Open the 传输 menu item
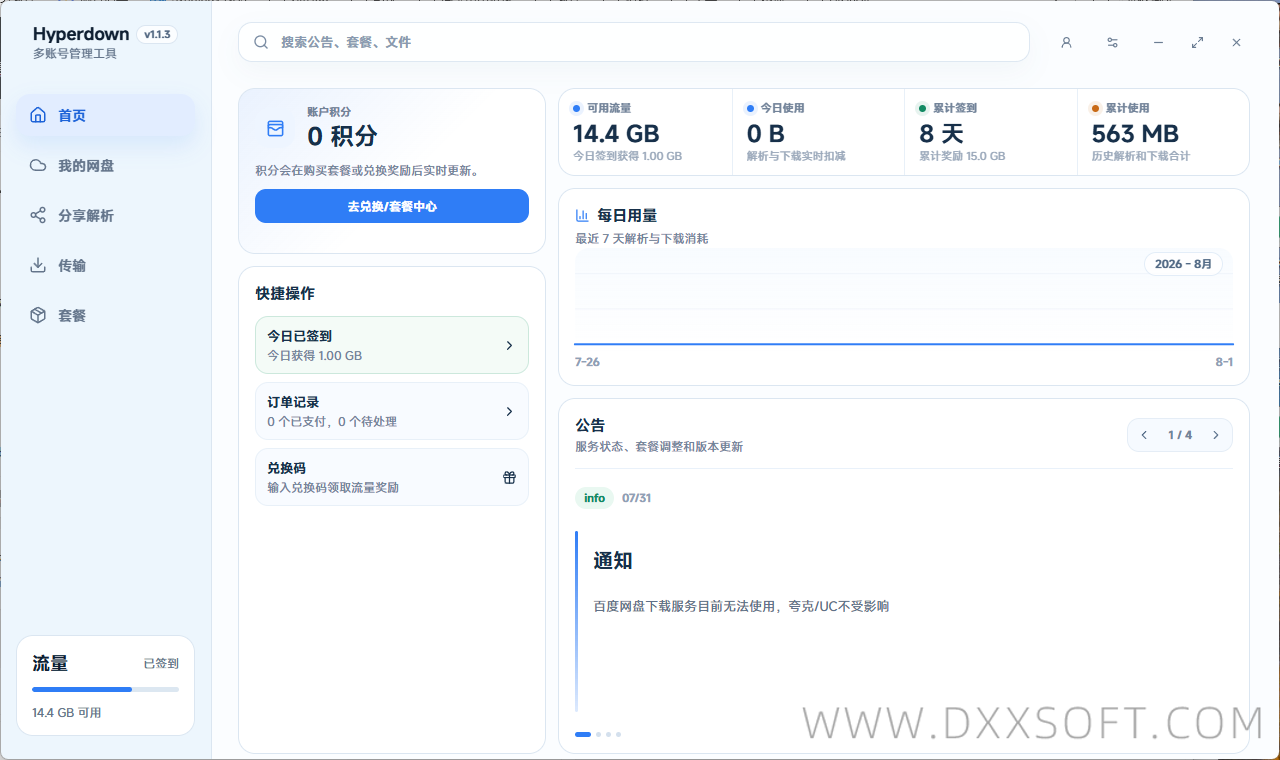 click(x=106, y=265)
